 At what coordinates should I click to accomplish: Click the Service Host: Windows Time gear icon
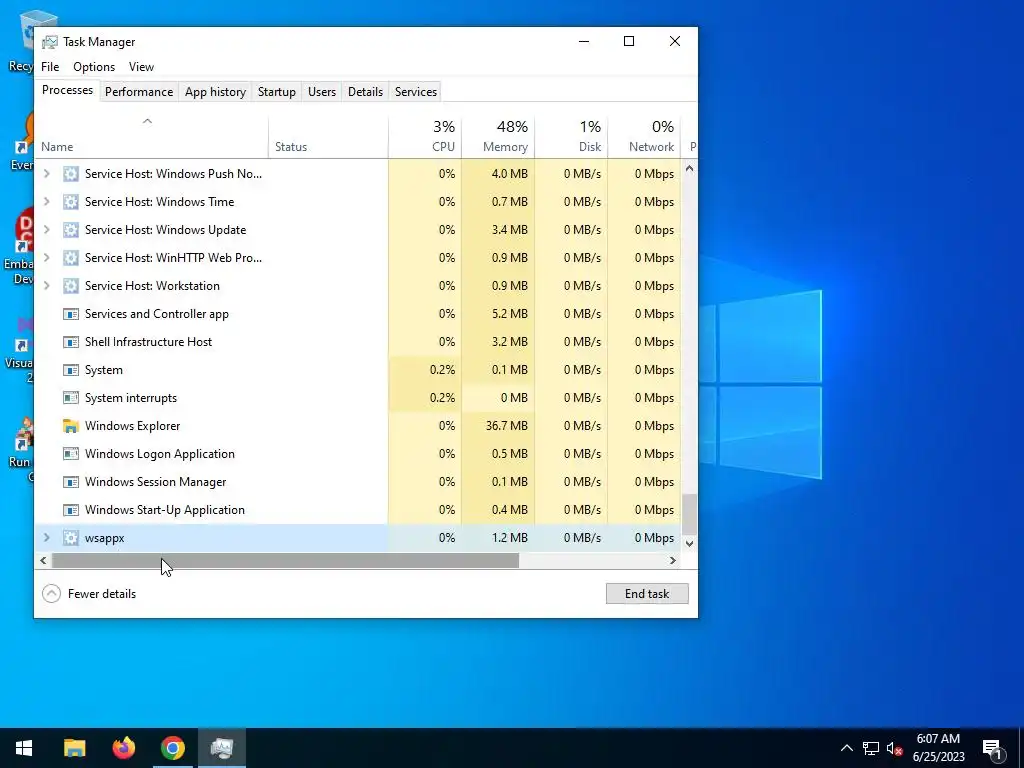(x=71, y=202)
